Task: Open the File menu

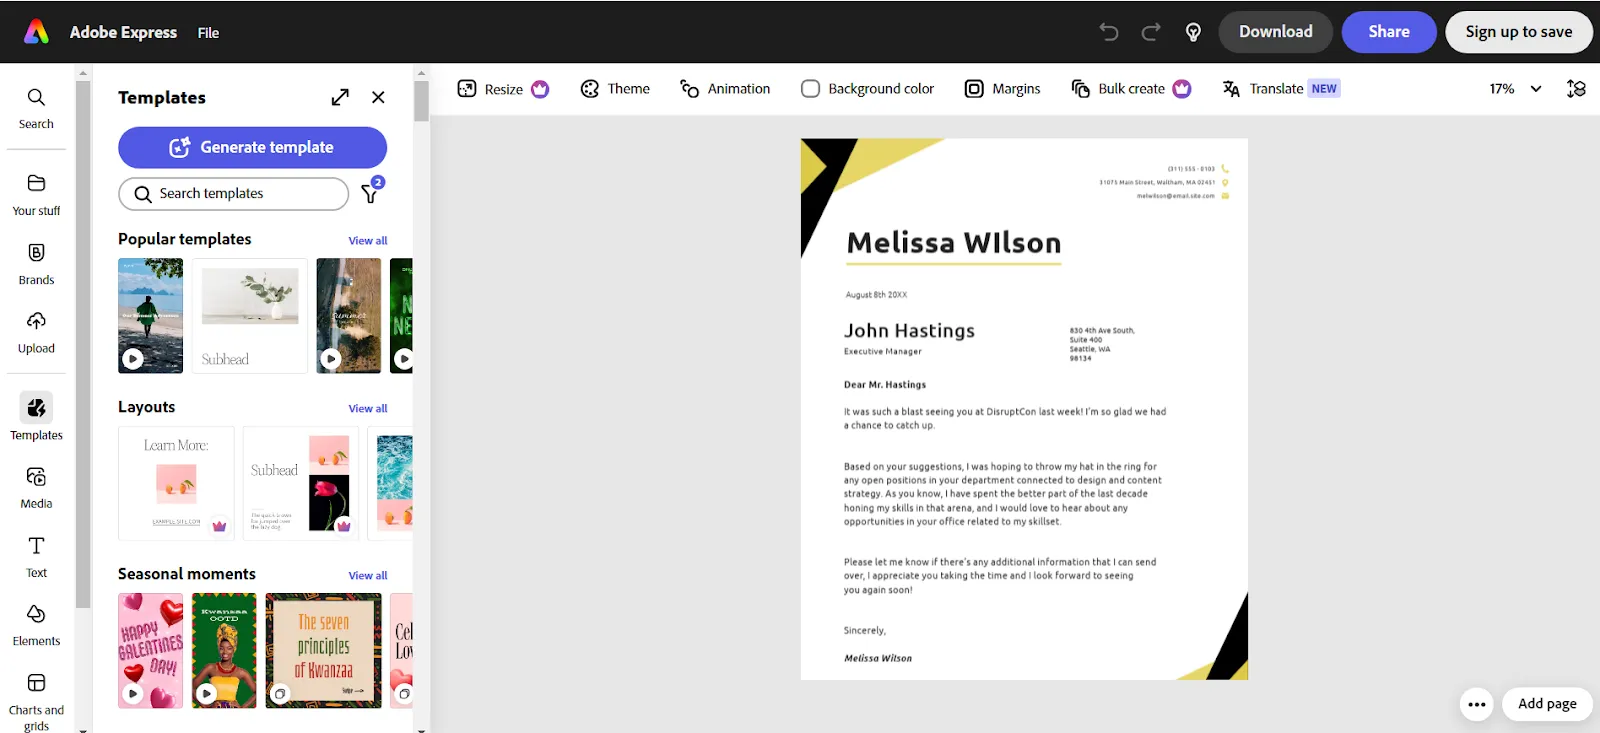Action: (208, 33)
